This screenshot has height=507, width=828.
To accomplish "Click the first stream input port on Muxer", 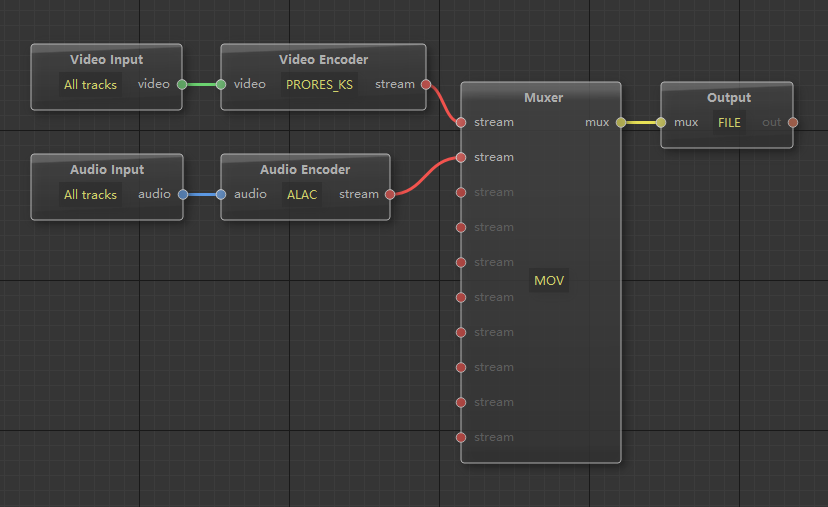I will [461, 123].
